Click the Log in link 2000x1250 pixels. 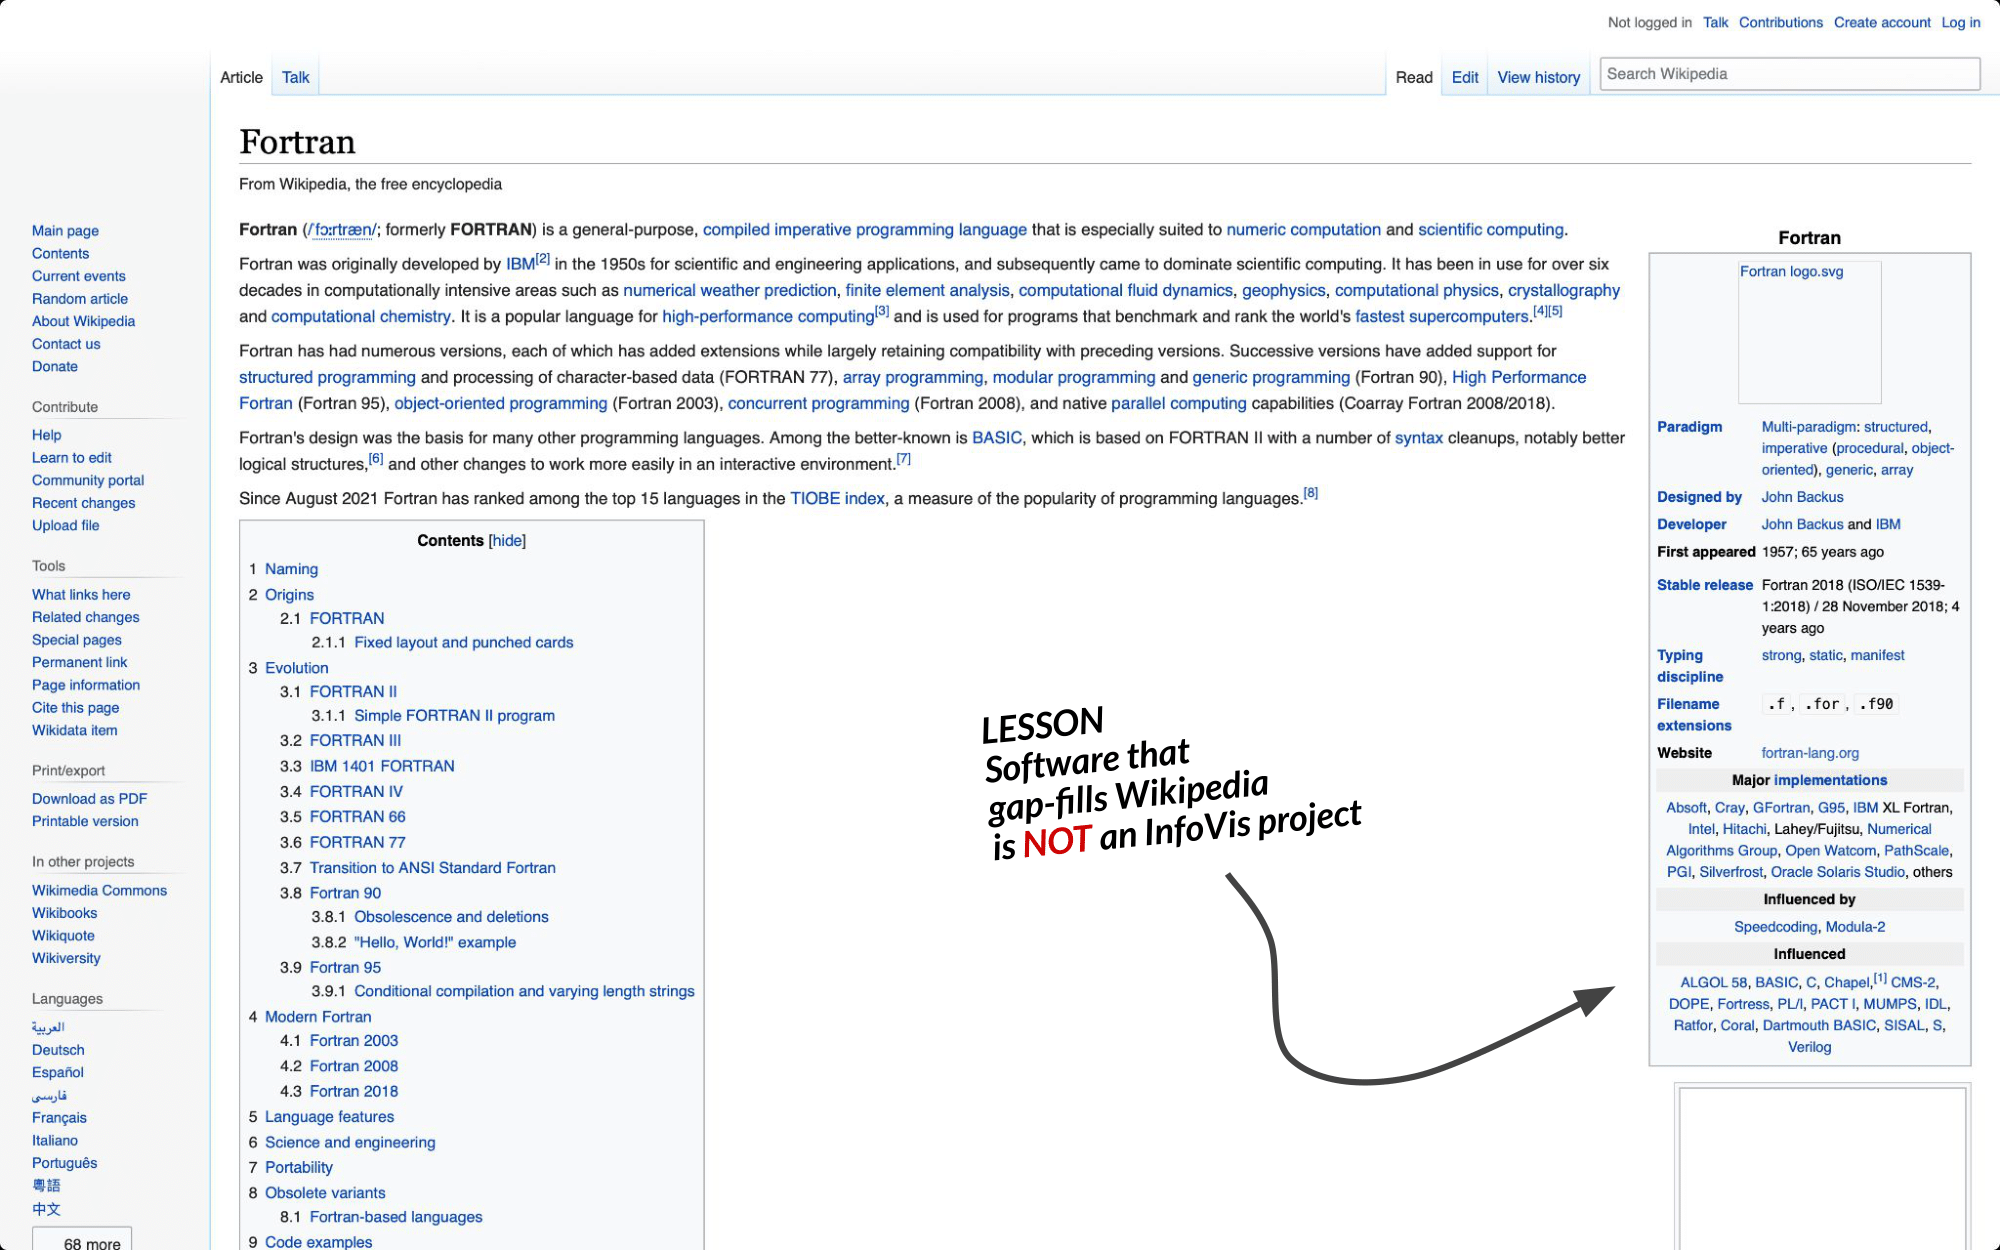pos(1960,22)
